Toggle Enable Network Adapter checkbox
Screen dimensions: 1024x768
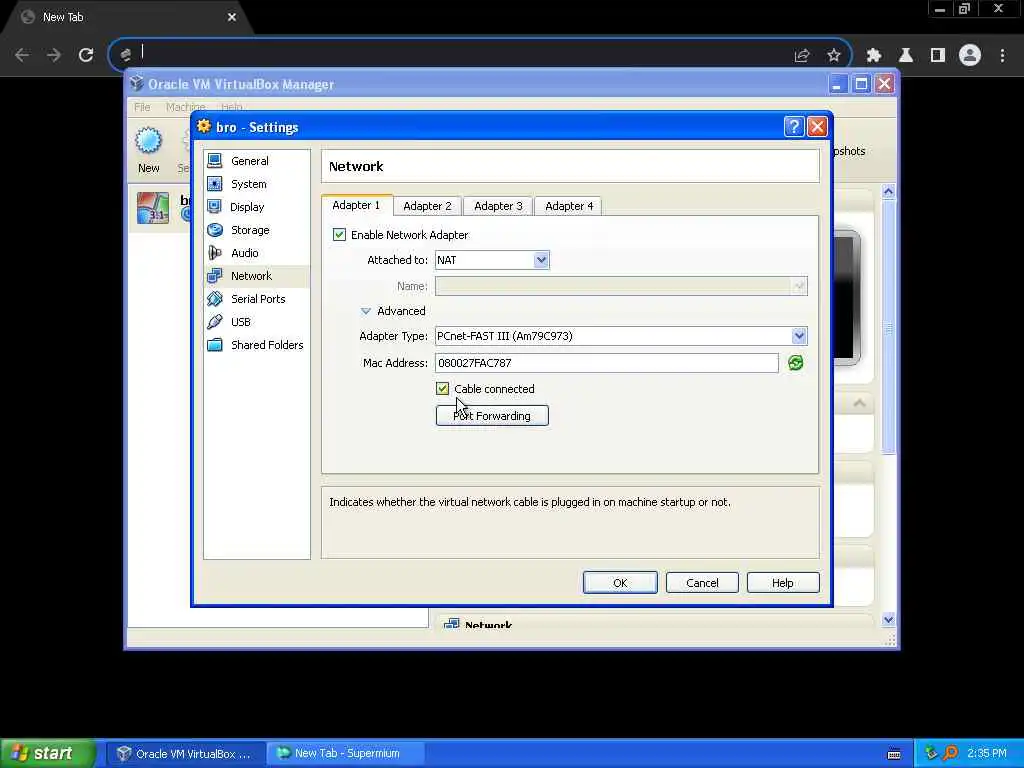point(339,234)
